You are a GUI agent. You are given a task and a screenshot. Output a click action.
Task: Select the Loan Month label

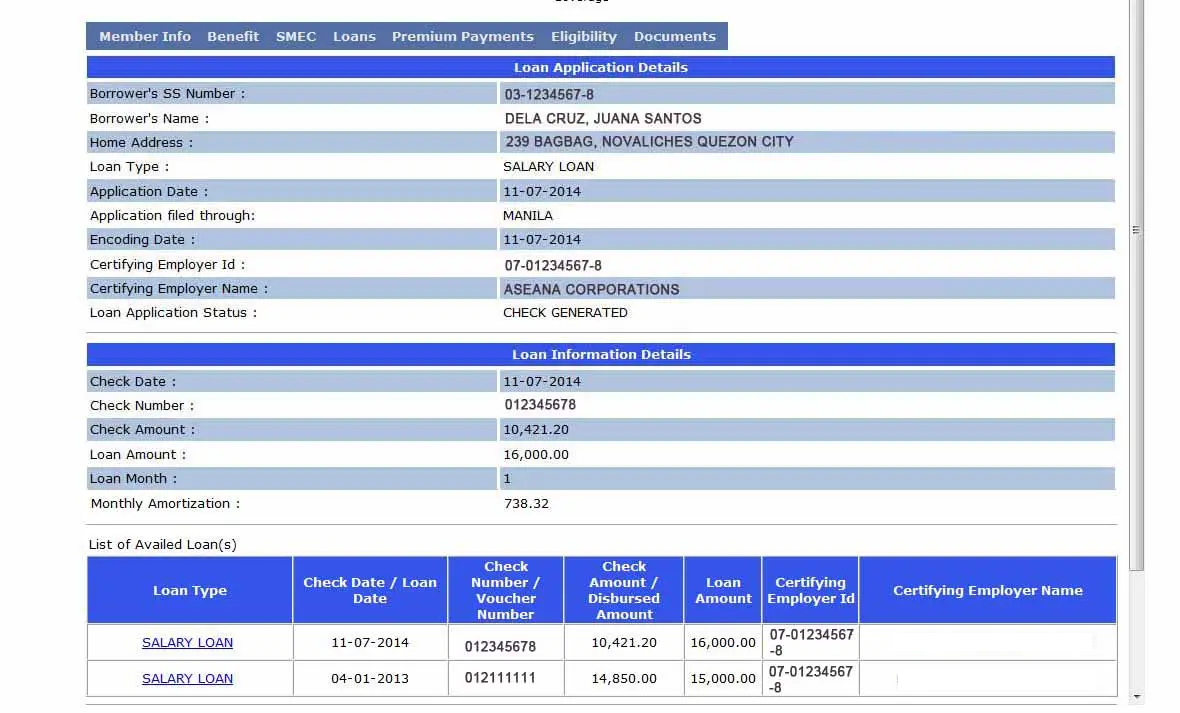coord(133,478)
